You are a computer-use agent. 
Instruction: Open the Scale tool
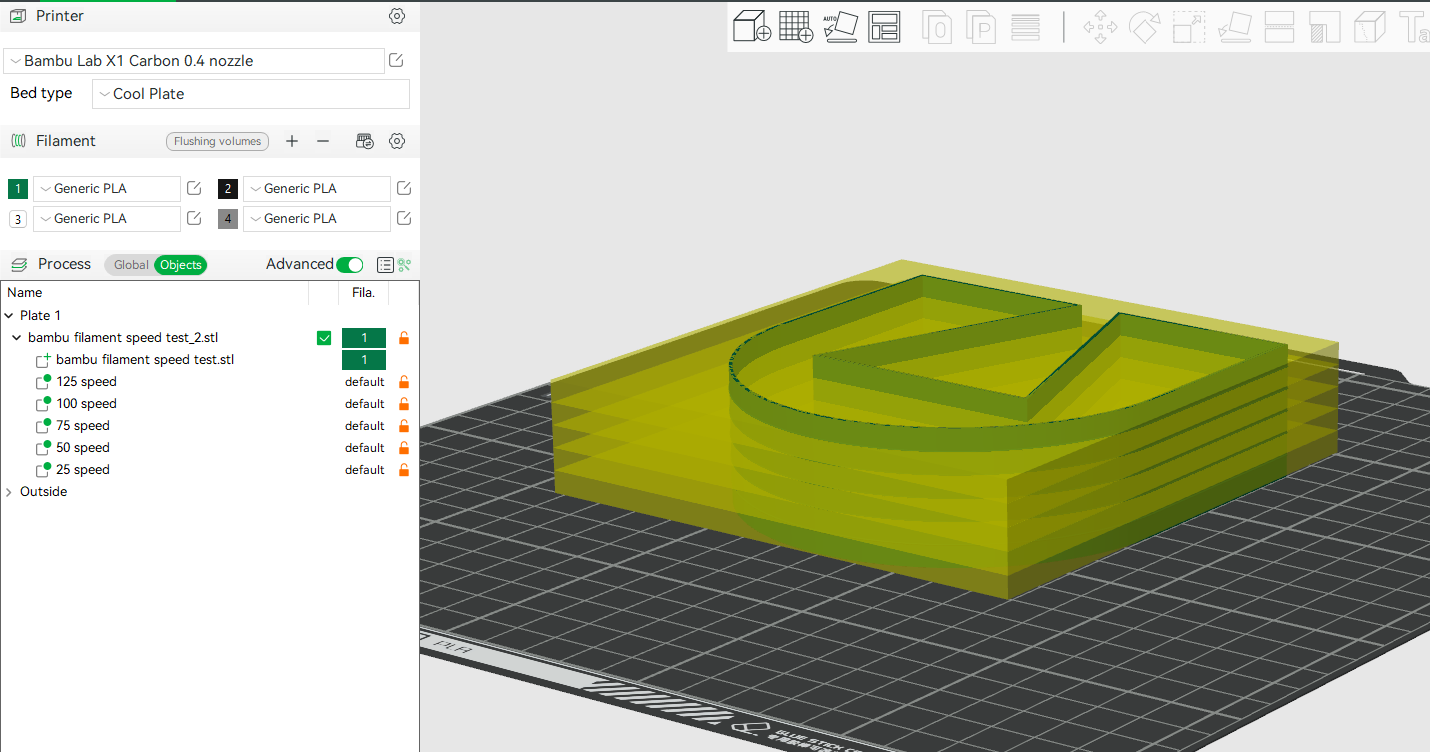pyautogui.click(x=1188, y=27)
